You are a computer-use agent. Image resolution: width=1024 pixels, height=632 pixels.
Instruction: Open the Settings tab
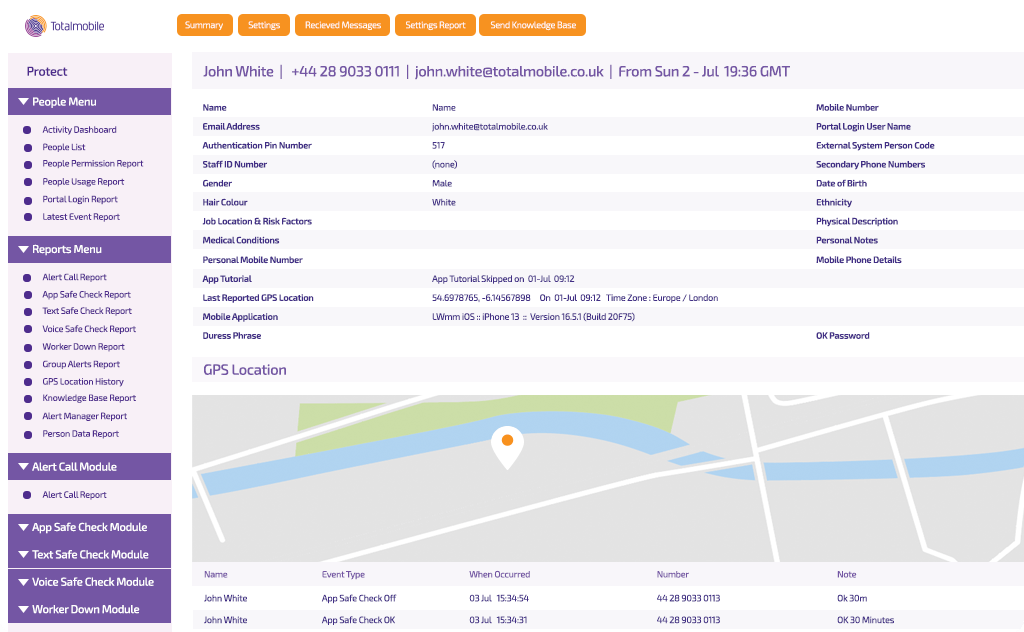(264, 25)
